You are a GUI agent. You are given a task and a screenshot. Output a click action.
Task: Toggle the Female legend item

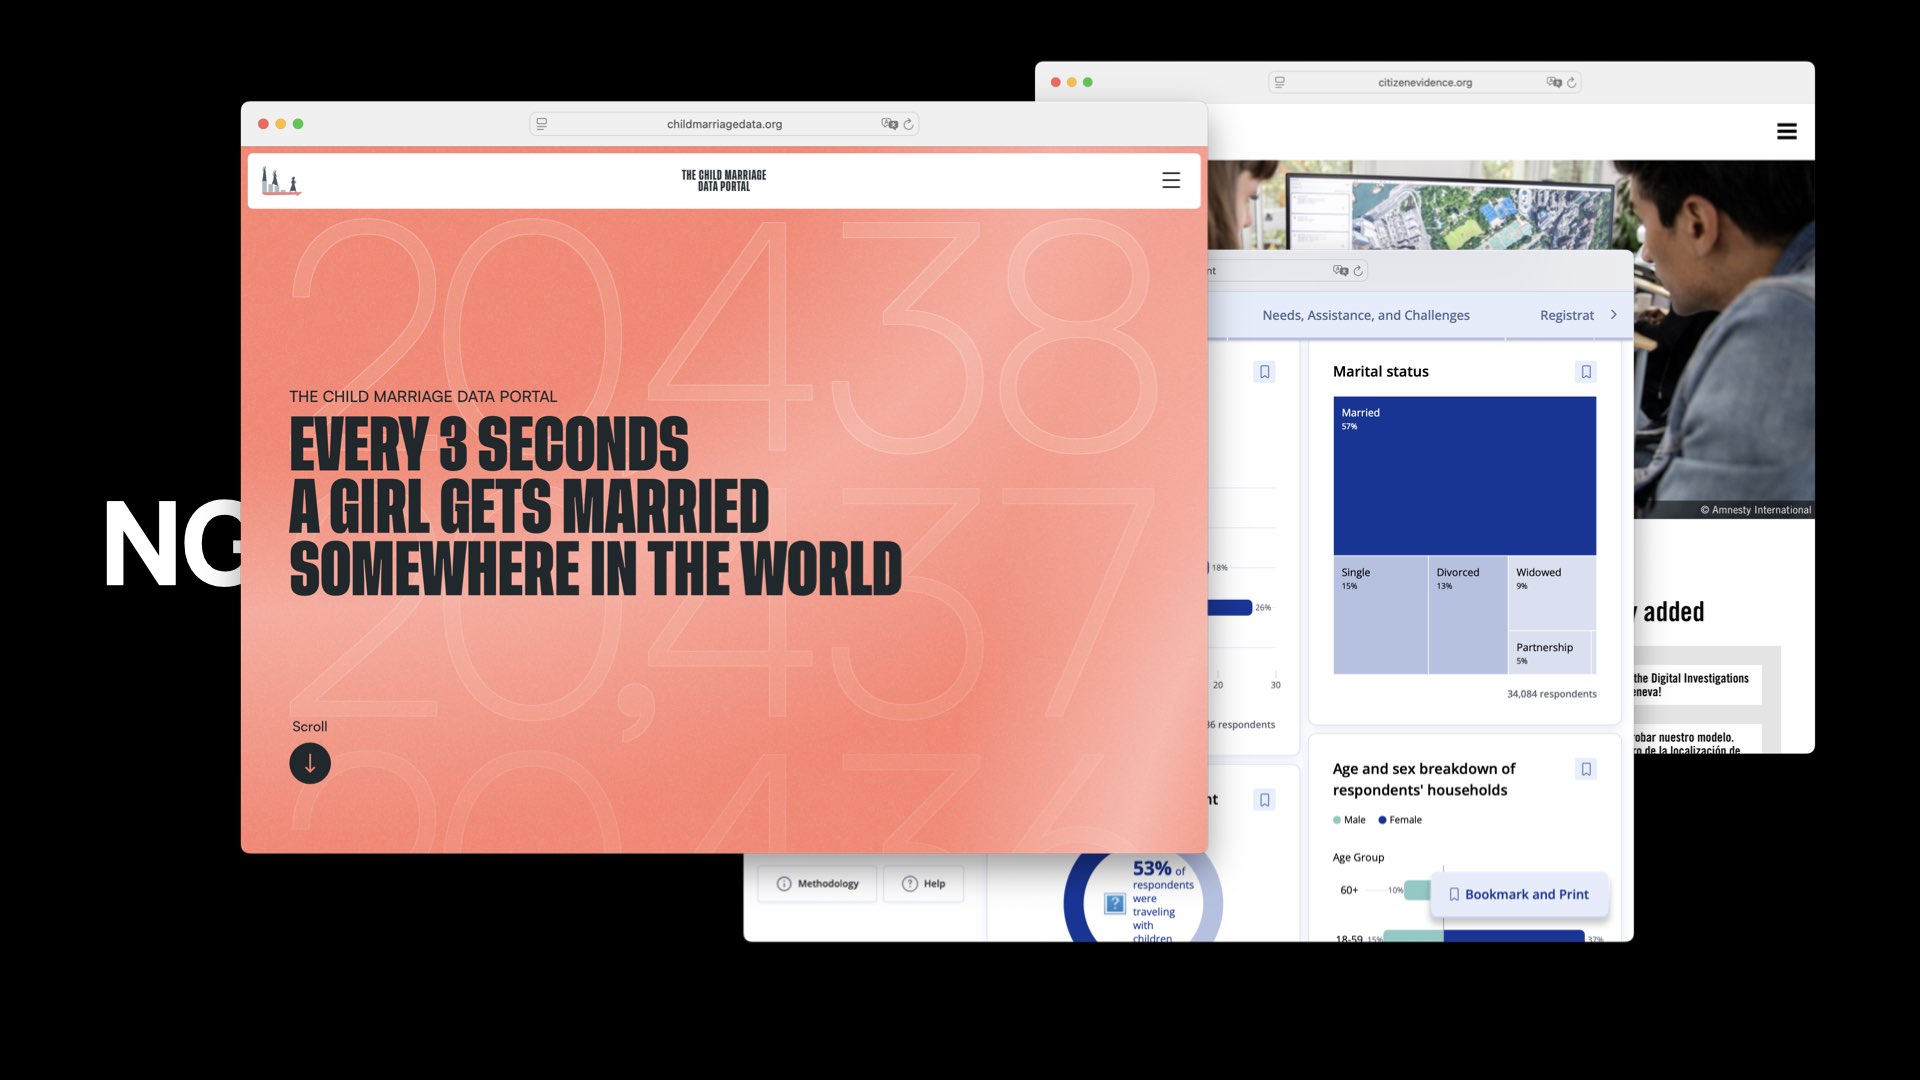tap(1400, 820)
